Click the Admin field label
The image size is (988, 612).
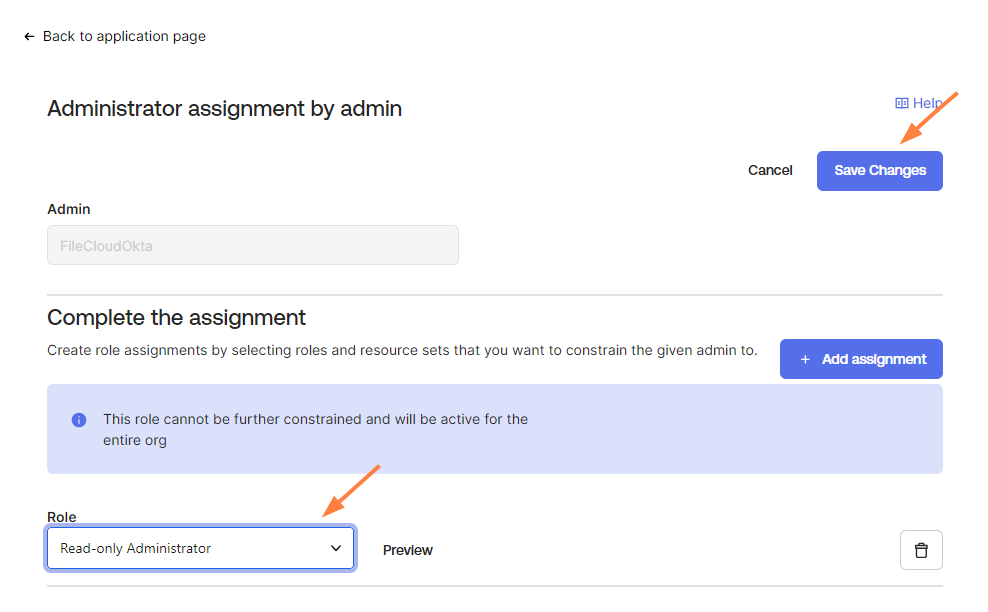pyautogui.click(x=69, y=209)
